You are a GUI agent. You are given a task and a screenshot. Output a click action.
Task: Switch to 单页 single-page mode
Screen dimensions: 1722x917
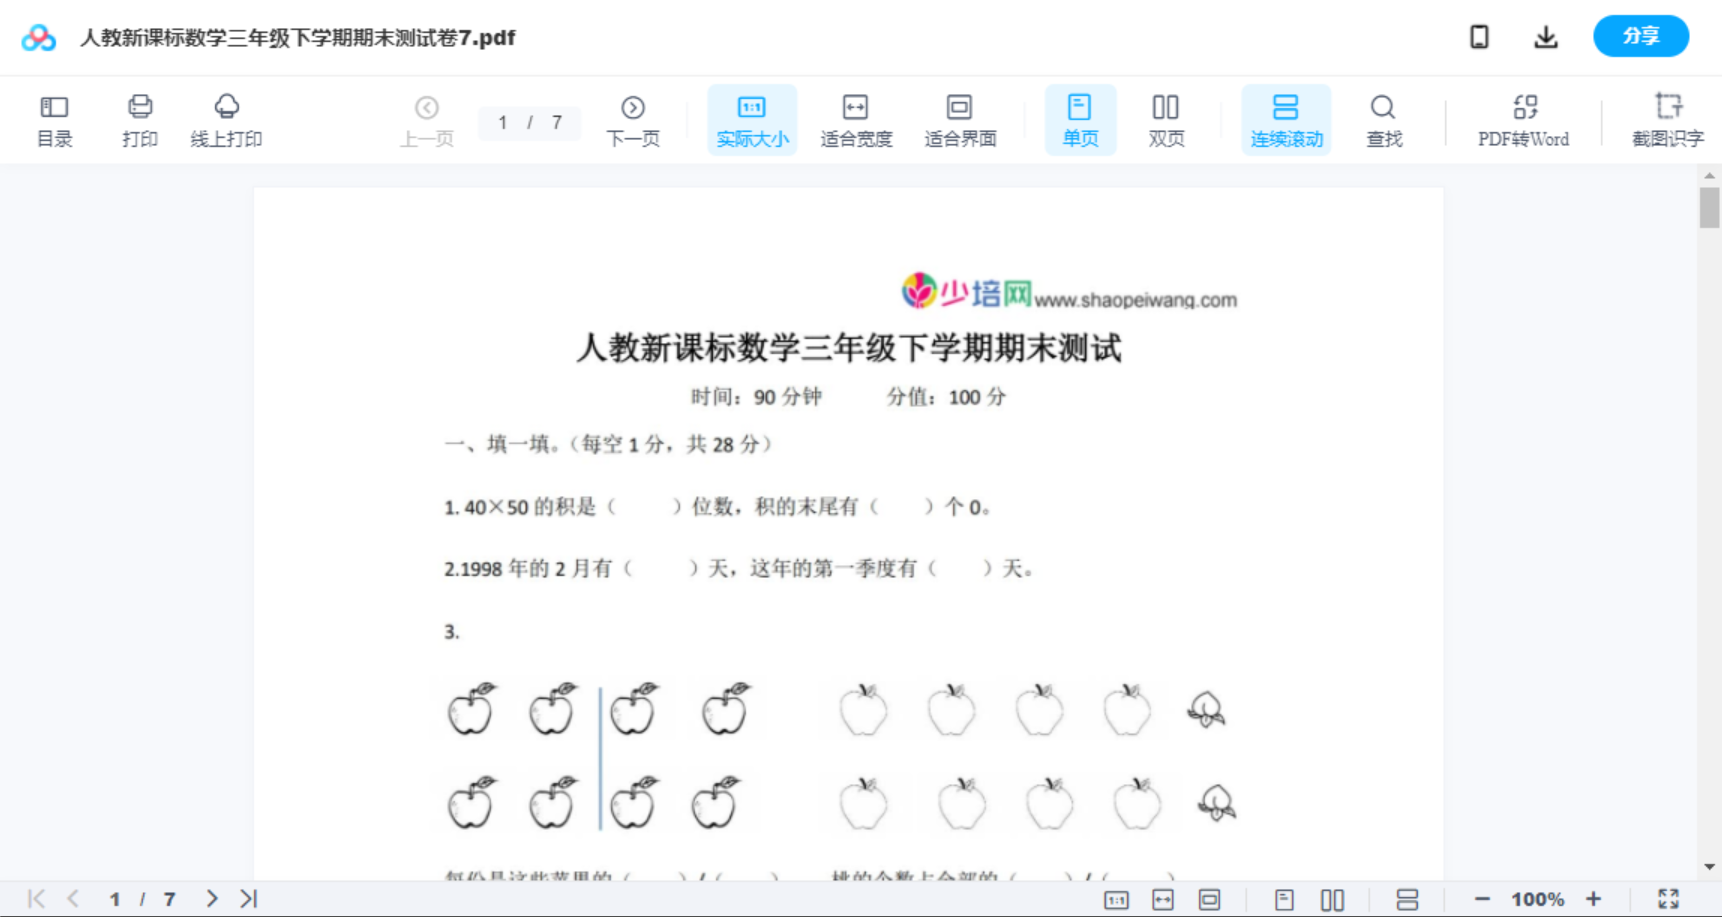(x=1079, y=119)
